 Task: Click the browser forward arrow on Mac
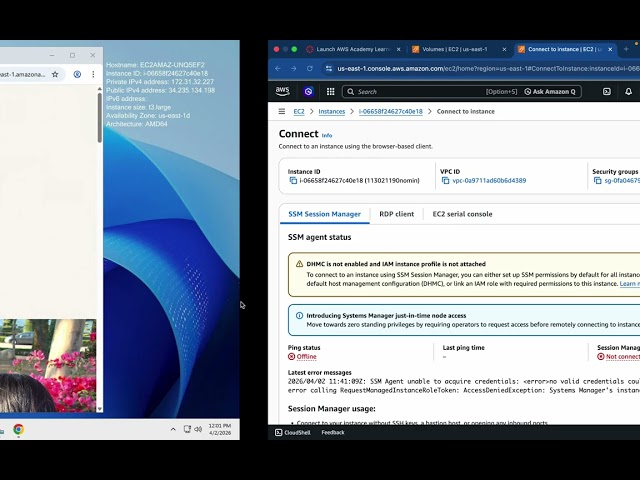pyautogui.click(x=293, y=69)
